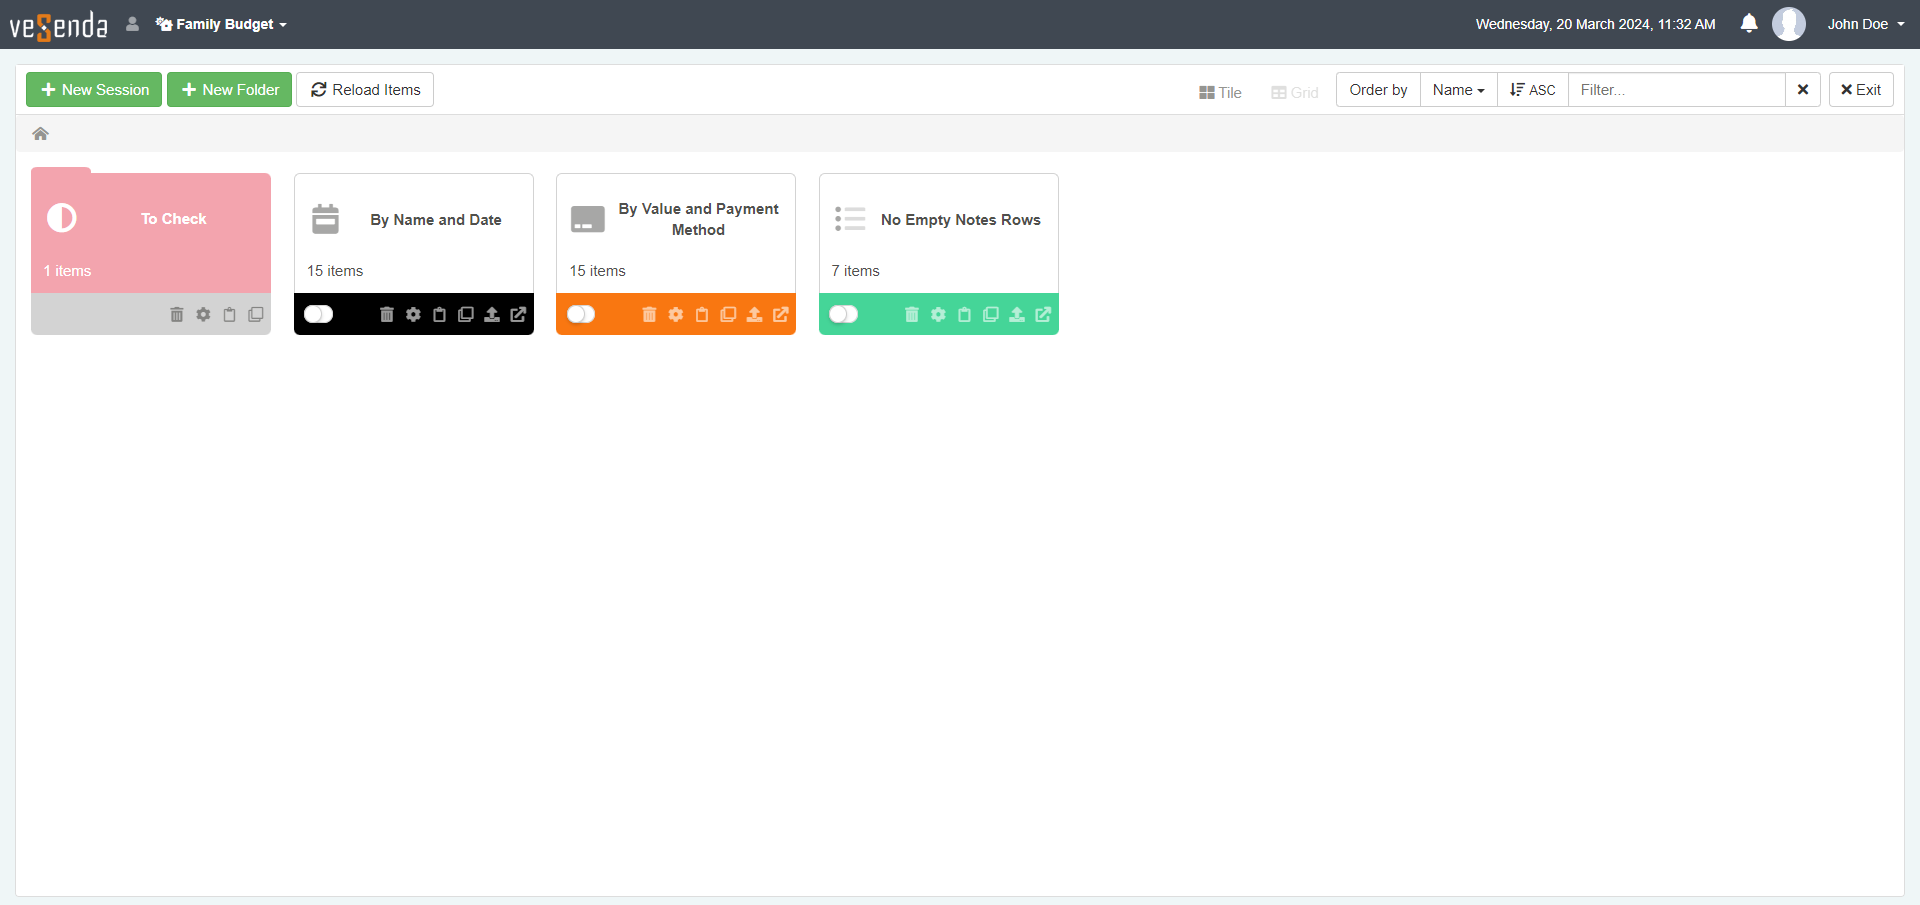Open By Name and Date in new window

pos(518,315)
